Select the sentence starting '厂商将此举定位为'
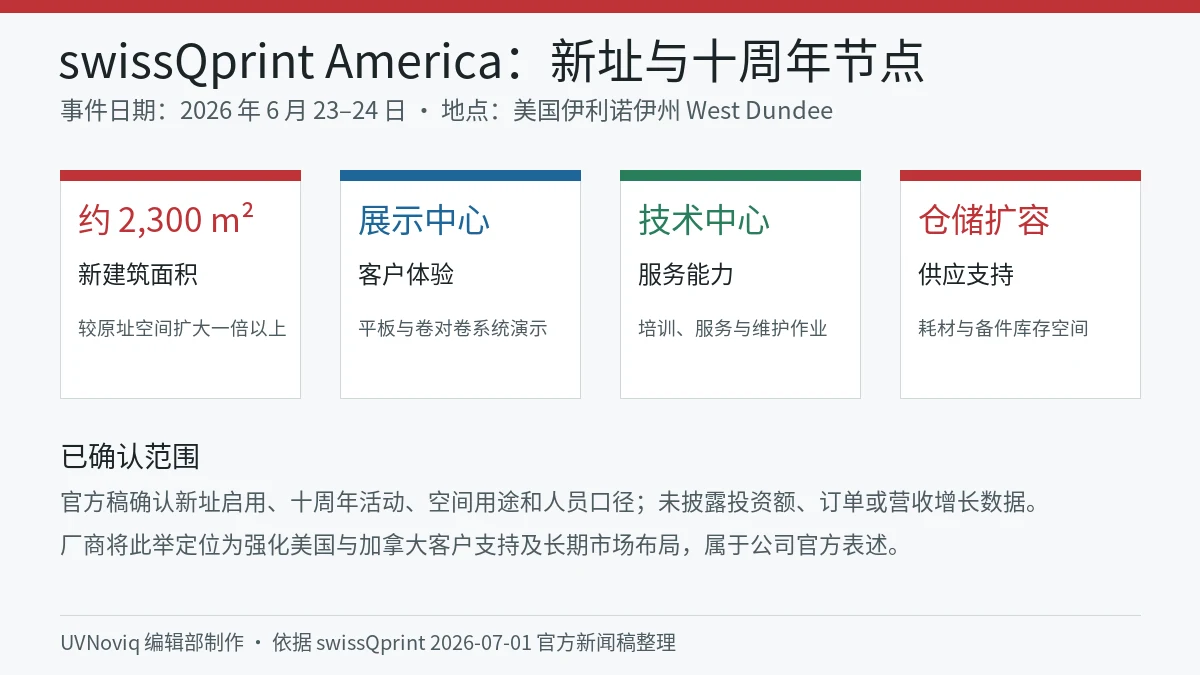This screenshot has height=675, width=1200. point(481,545)
